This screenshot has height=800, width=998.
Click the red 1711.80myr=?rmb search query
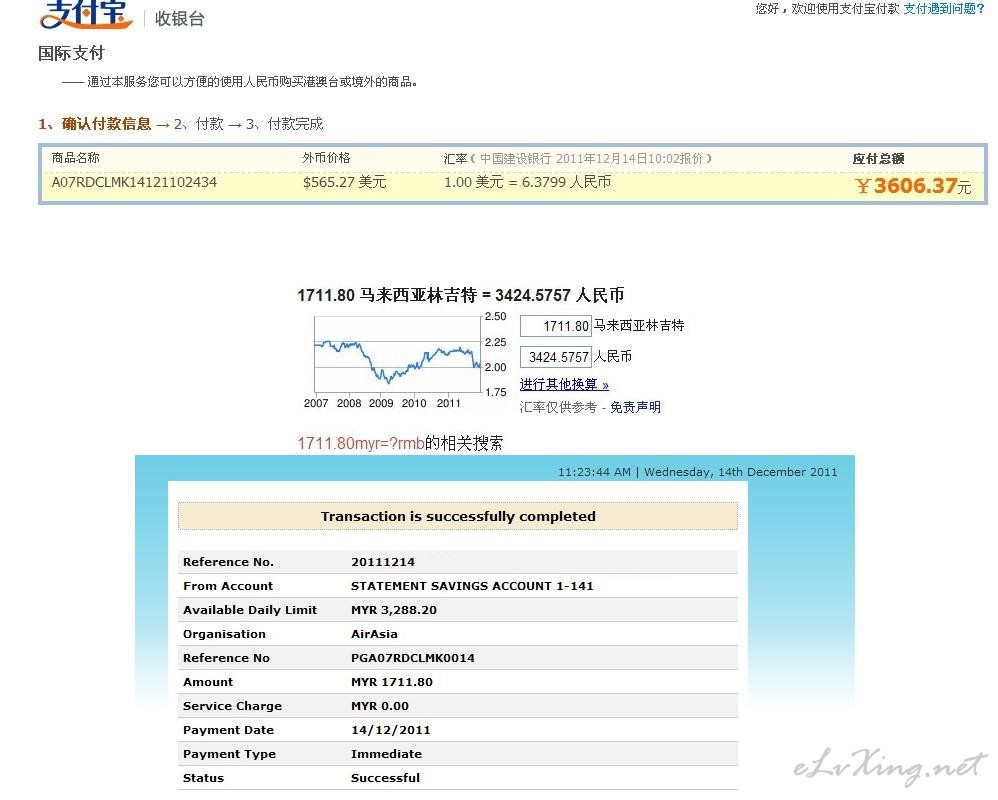(x=360, y=444)
